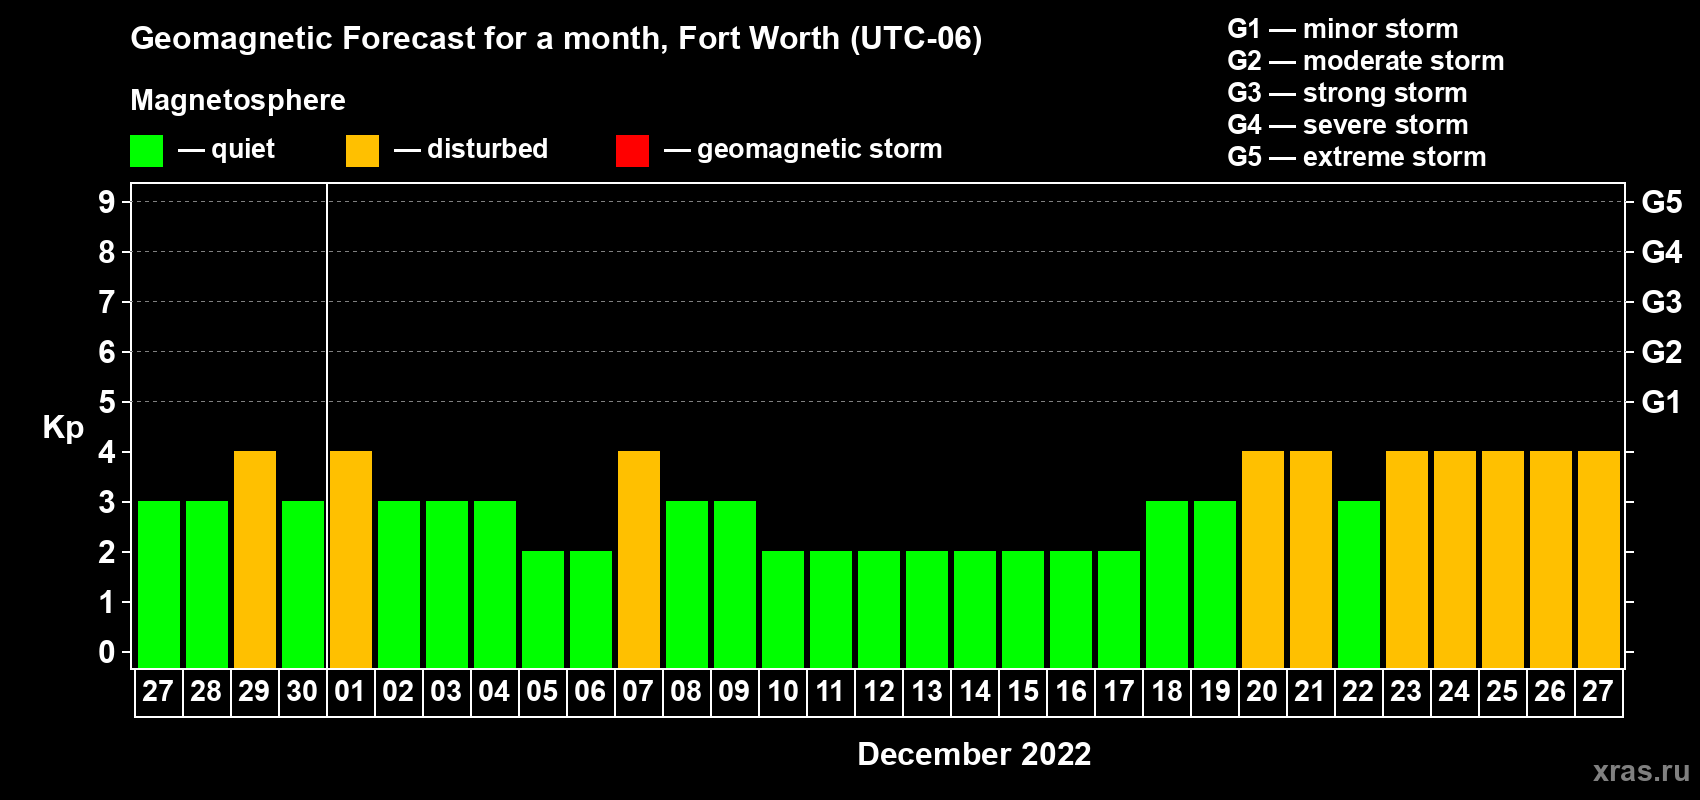Click the date label 01 on the axis
This screenshot has height=800, width=1700.
pos(350,692)
